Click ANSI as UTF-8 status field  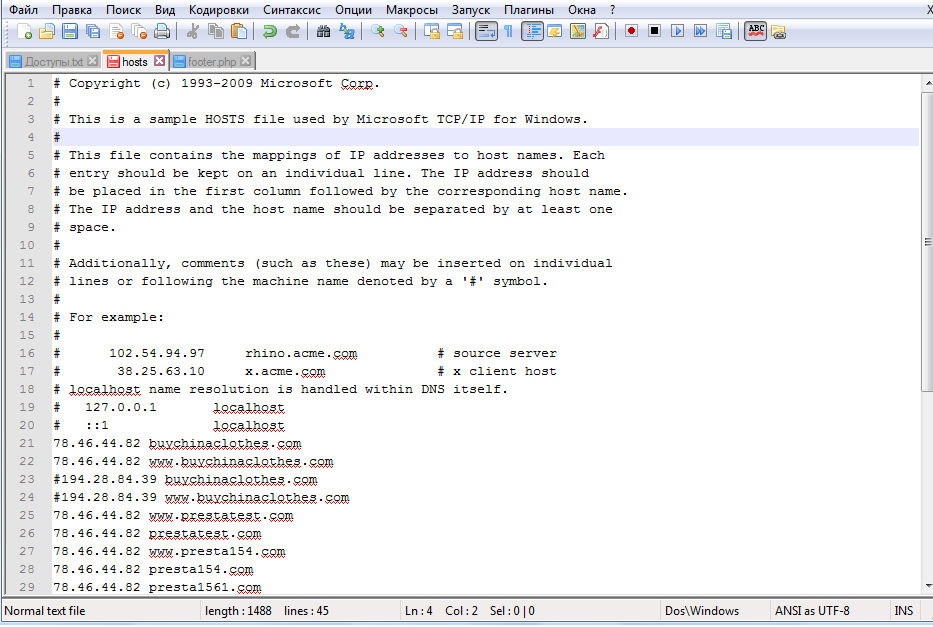(x=812, y=611)
